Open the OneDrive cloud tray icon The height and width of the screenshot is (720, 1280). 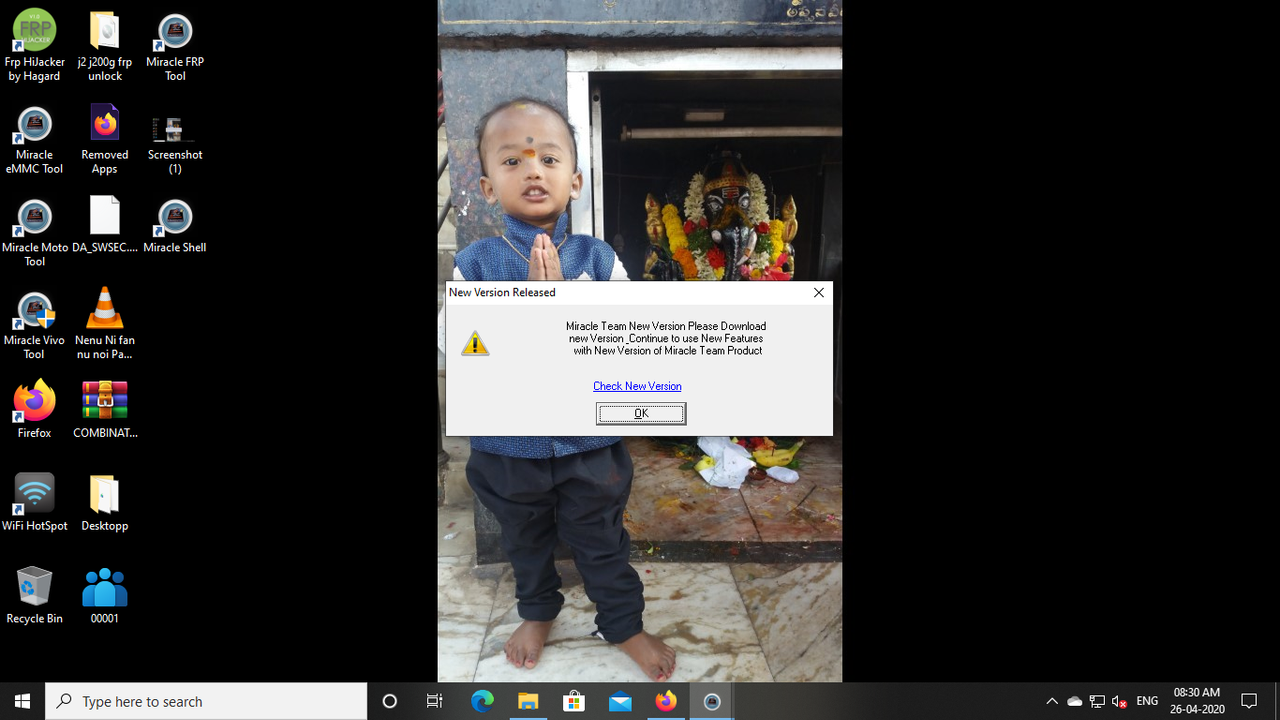[x=1075, y=701]
